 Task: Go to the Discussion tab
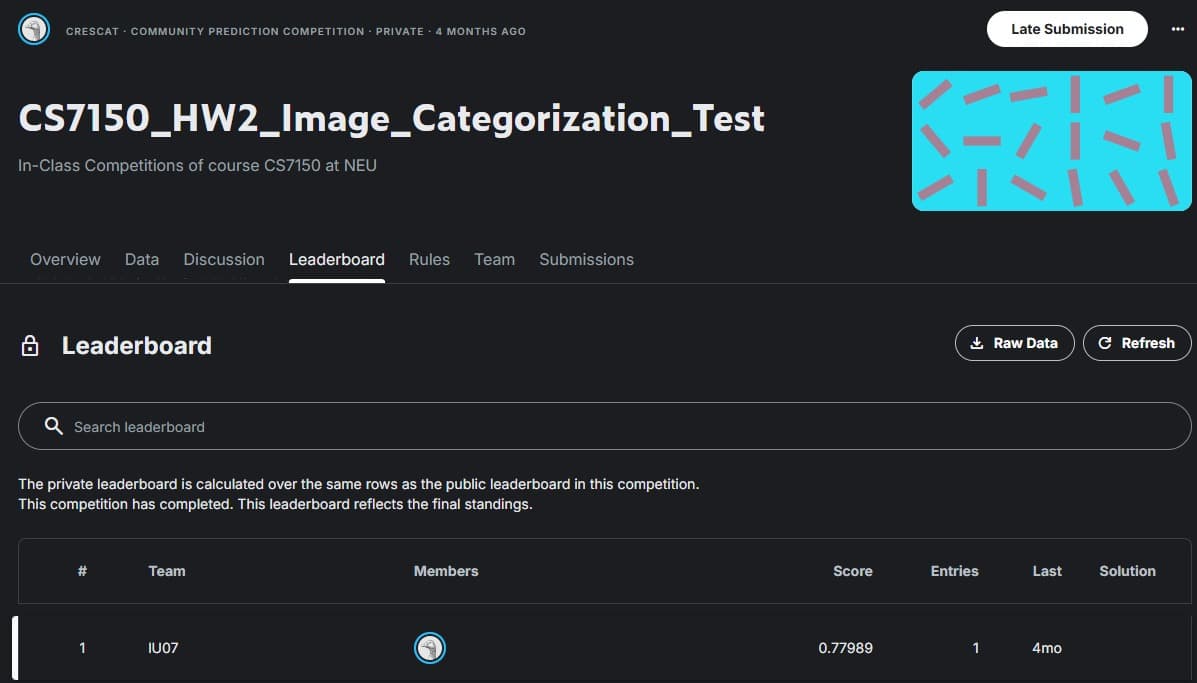pyautogui.click(x=224, y=259)
